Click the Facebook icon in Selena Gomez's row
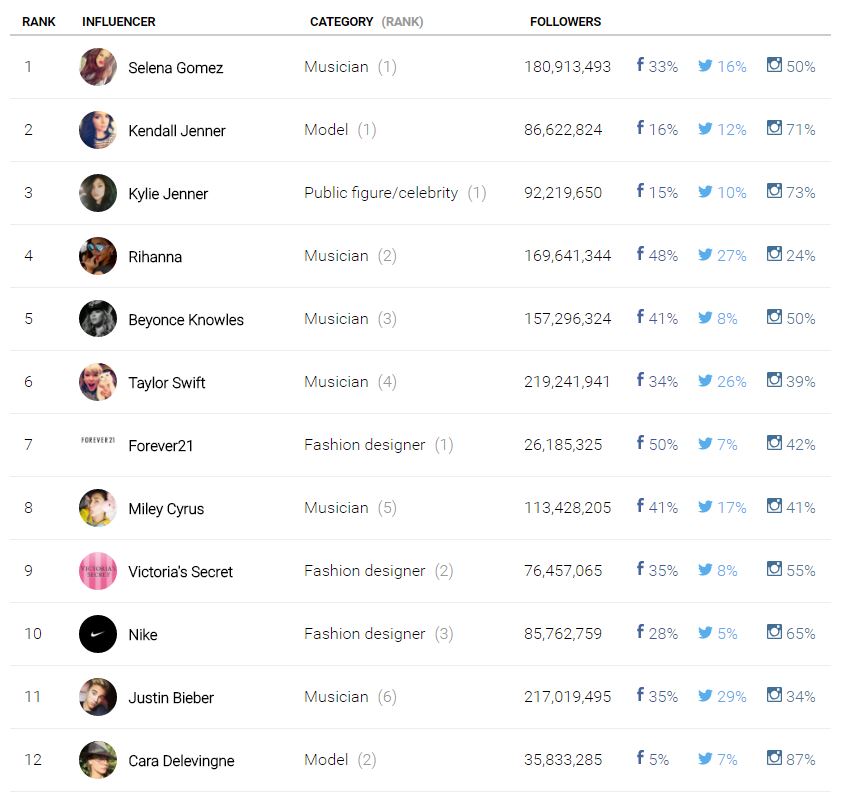 (x=640, y=66)
